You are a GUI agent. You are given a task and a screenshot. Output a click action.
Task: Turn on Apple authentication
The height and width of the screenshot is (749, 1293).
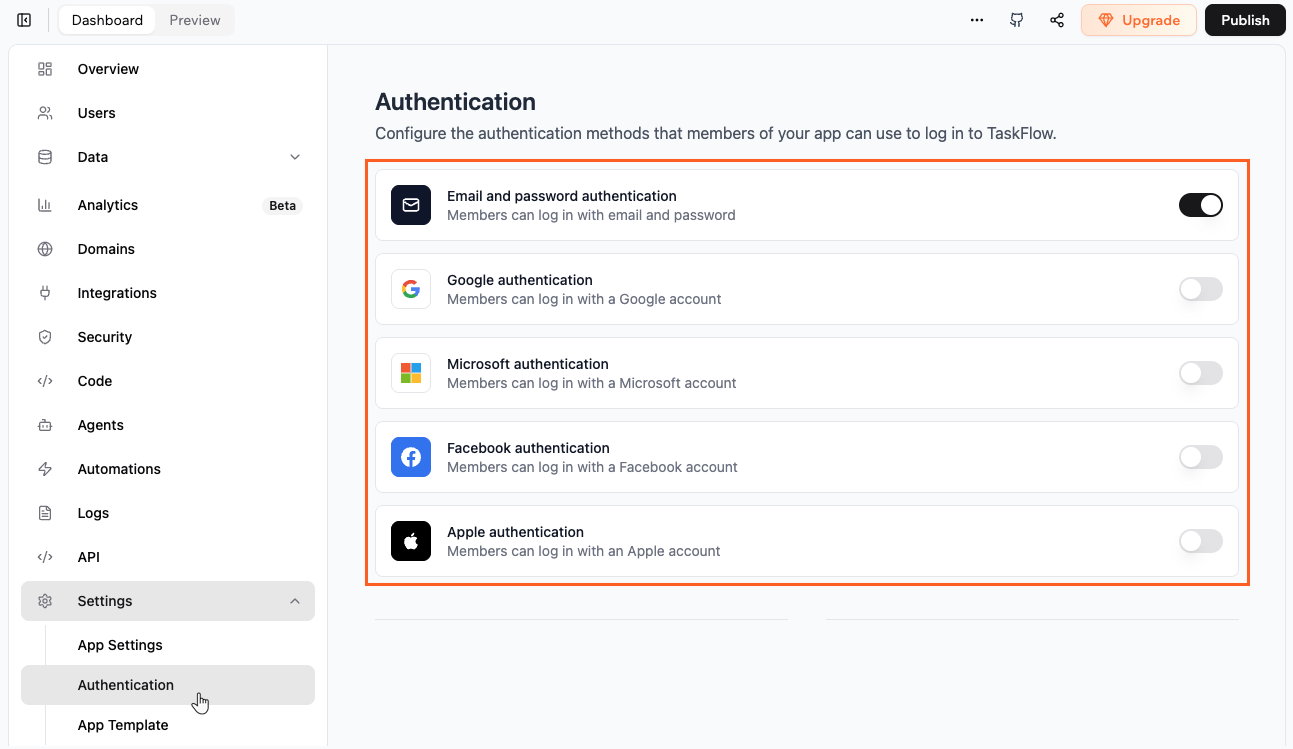coord(1200,541)
